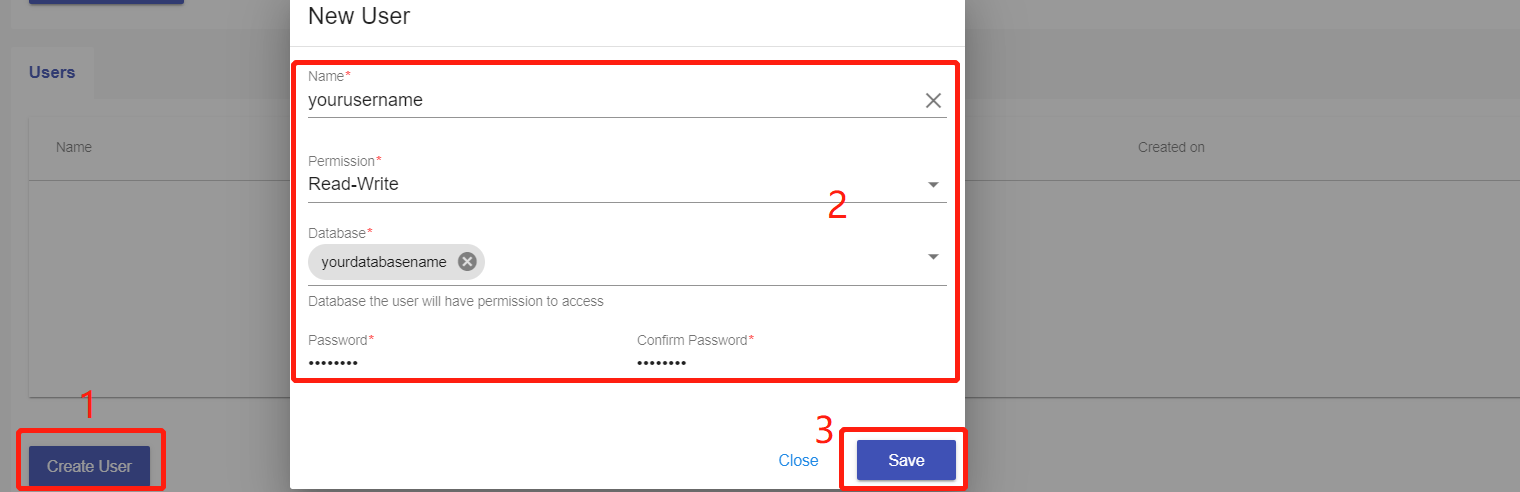Switch to the Users tab
Screen dimensions: 1520x492
[x=52, y=73]
